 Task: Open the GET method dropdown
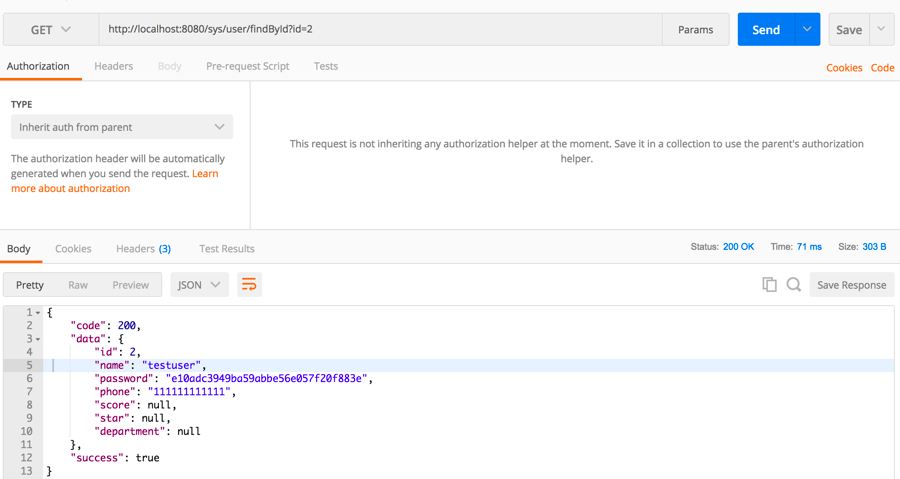pos(51,30)
